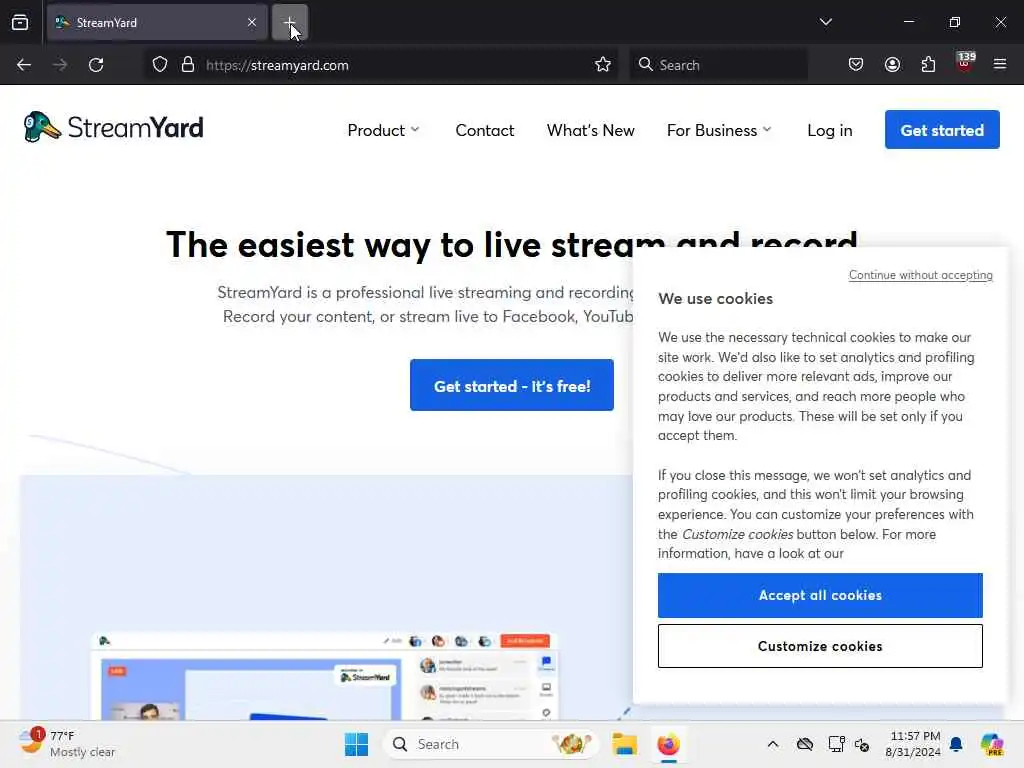
Task: Open Firefox application menu
Action: point(1000,65)
